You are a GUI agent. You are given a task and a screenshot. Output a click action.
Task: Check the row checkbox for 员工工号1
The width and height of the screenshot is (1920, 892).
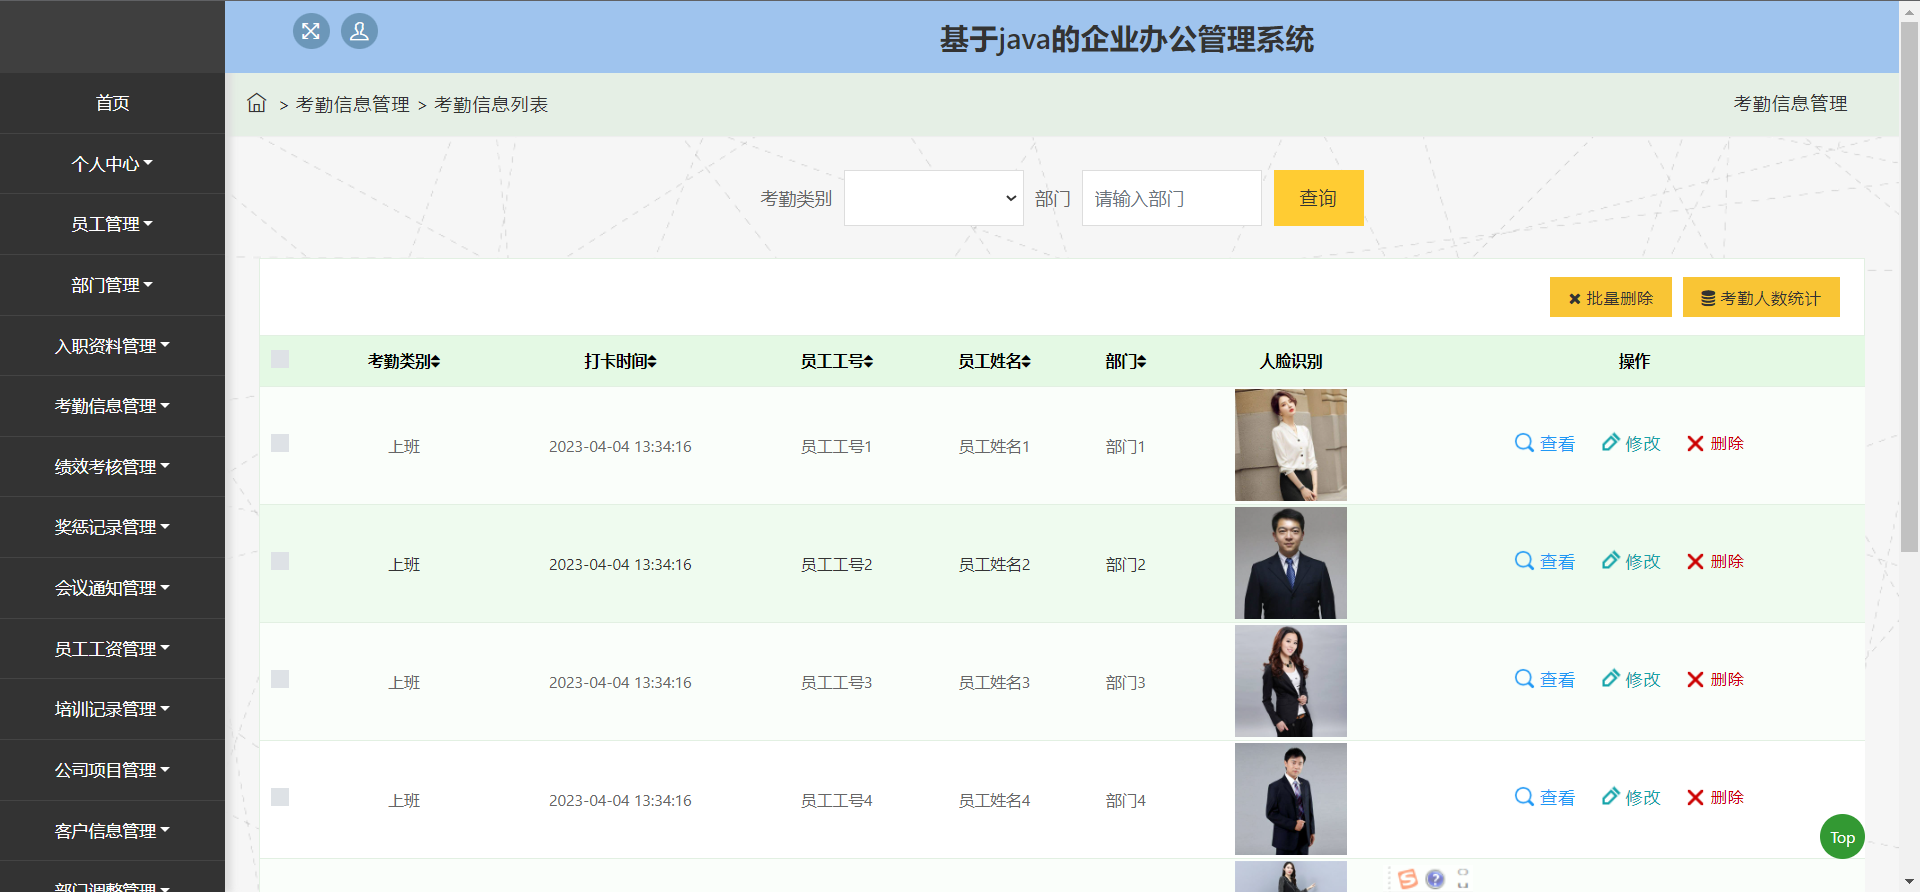pos(280,443)
